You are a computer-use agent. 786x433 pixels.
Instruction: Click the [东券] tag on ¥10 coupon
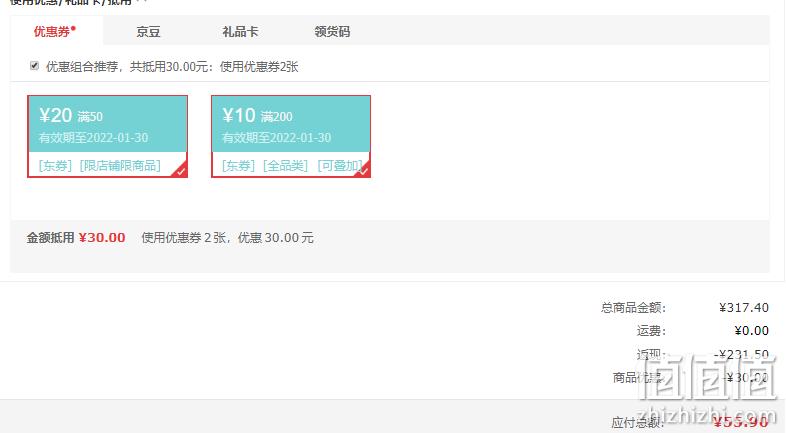[x=239, y=165]
